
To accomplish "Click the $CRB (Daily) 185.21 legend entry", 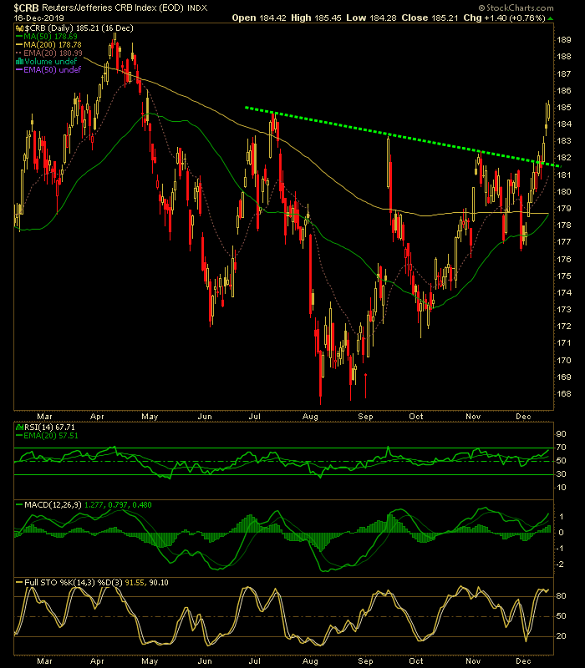I will (x=79, y=28).
